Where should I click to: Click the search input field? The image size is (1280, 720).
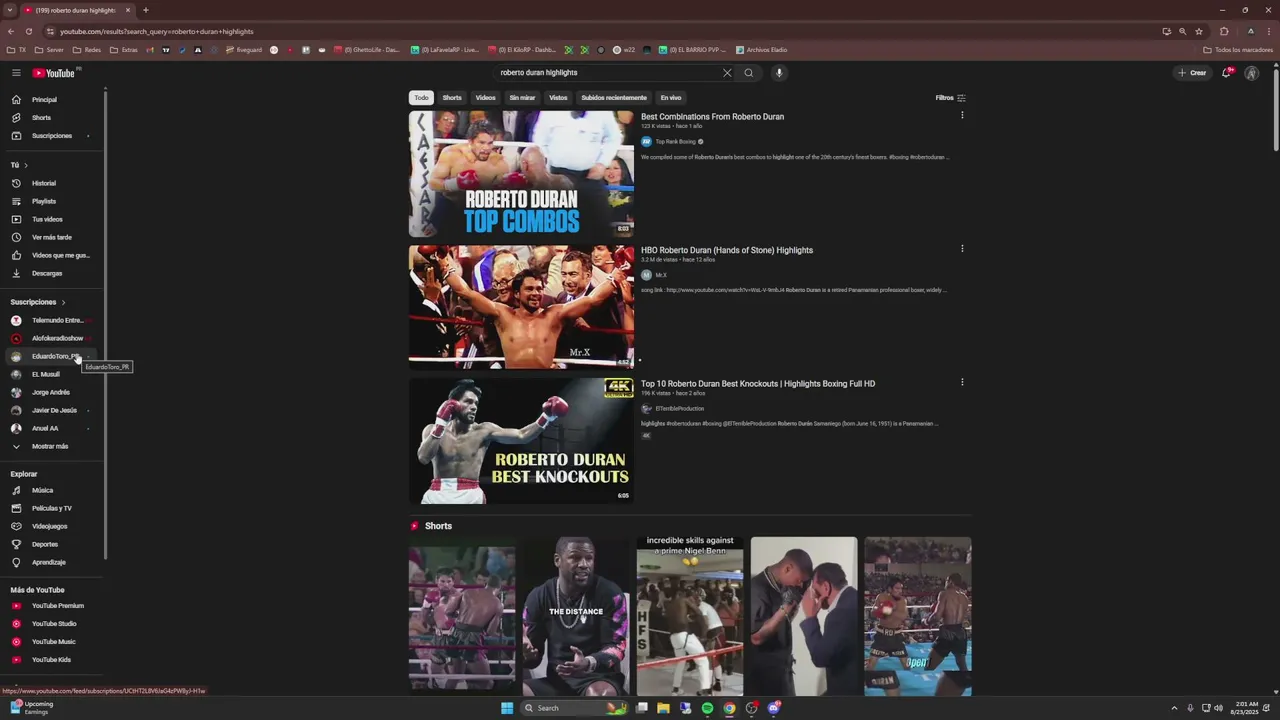pyautogui.click(x=610, y=73)
